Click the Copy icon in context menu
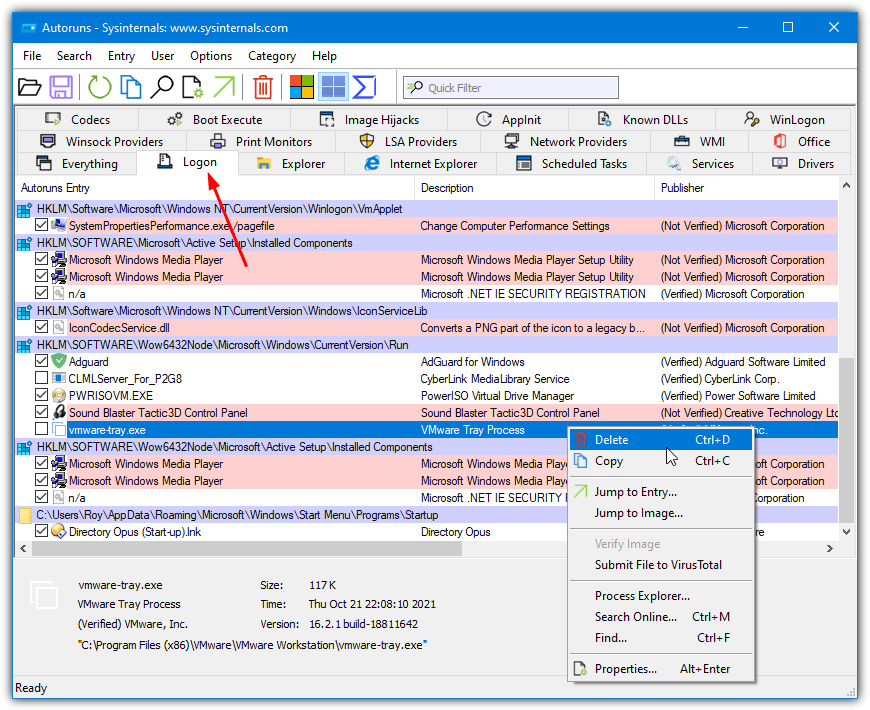Image resolution: width=870 pixels, height=710 pixels. pyautogui.click(x=580, y=460)
